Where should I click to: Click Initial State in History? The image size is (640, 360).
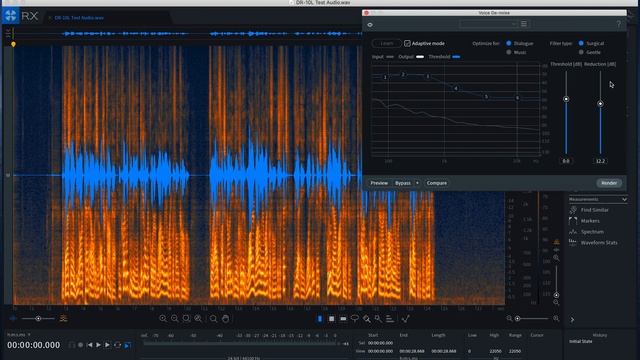click(x=580, y=341)
